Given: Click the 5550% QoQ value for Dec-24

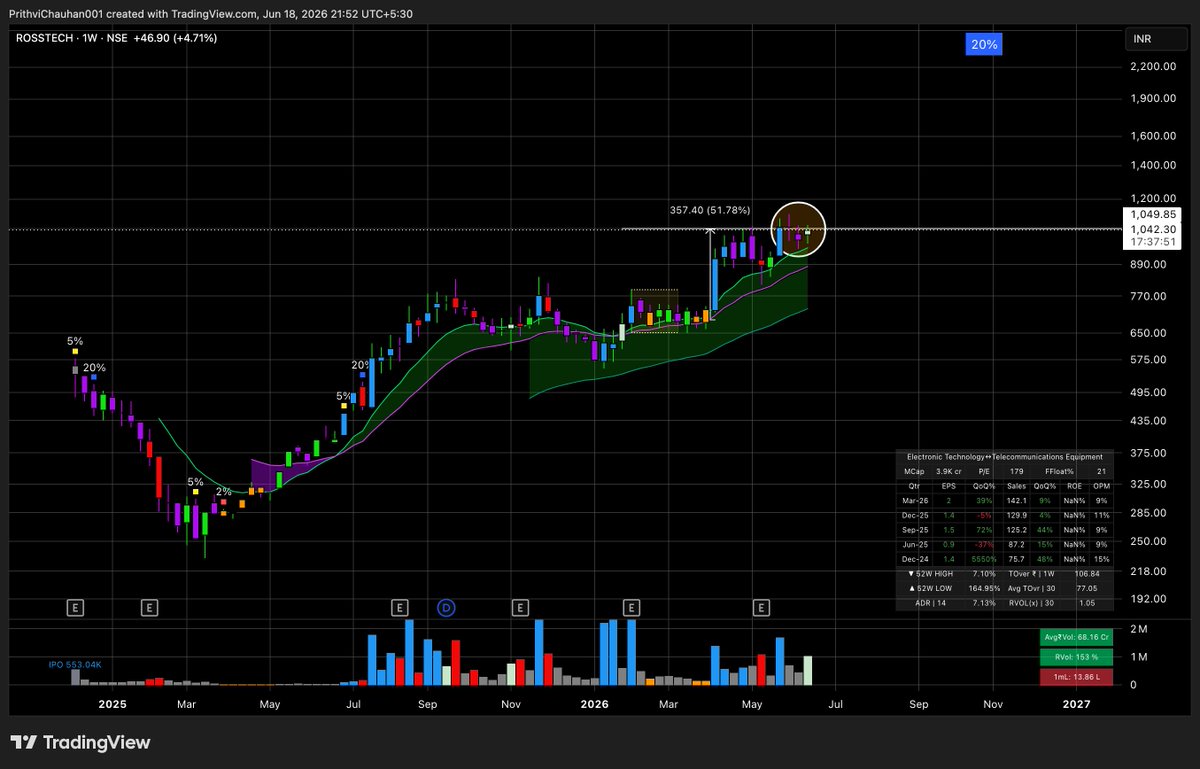Looking at the screenshot, I should click(x=984, y=559).
